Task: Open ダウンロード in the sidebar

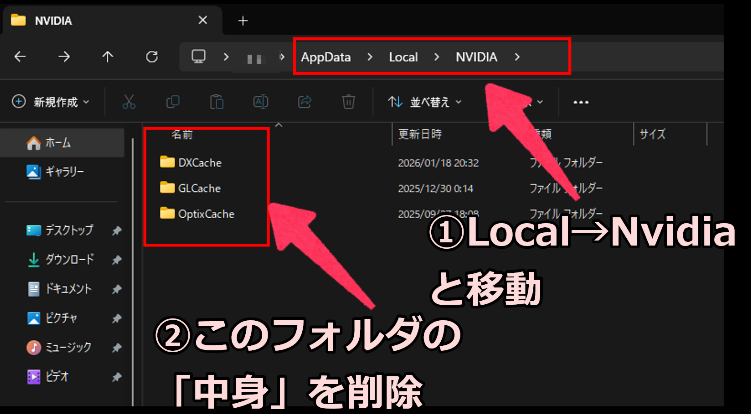Action: point(68,259)
